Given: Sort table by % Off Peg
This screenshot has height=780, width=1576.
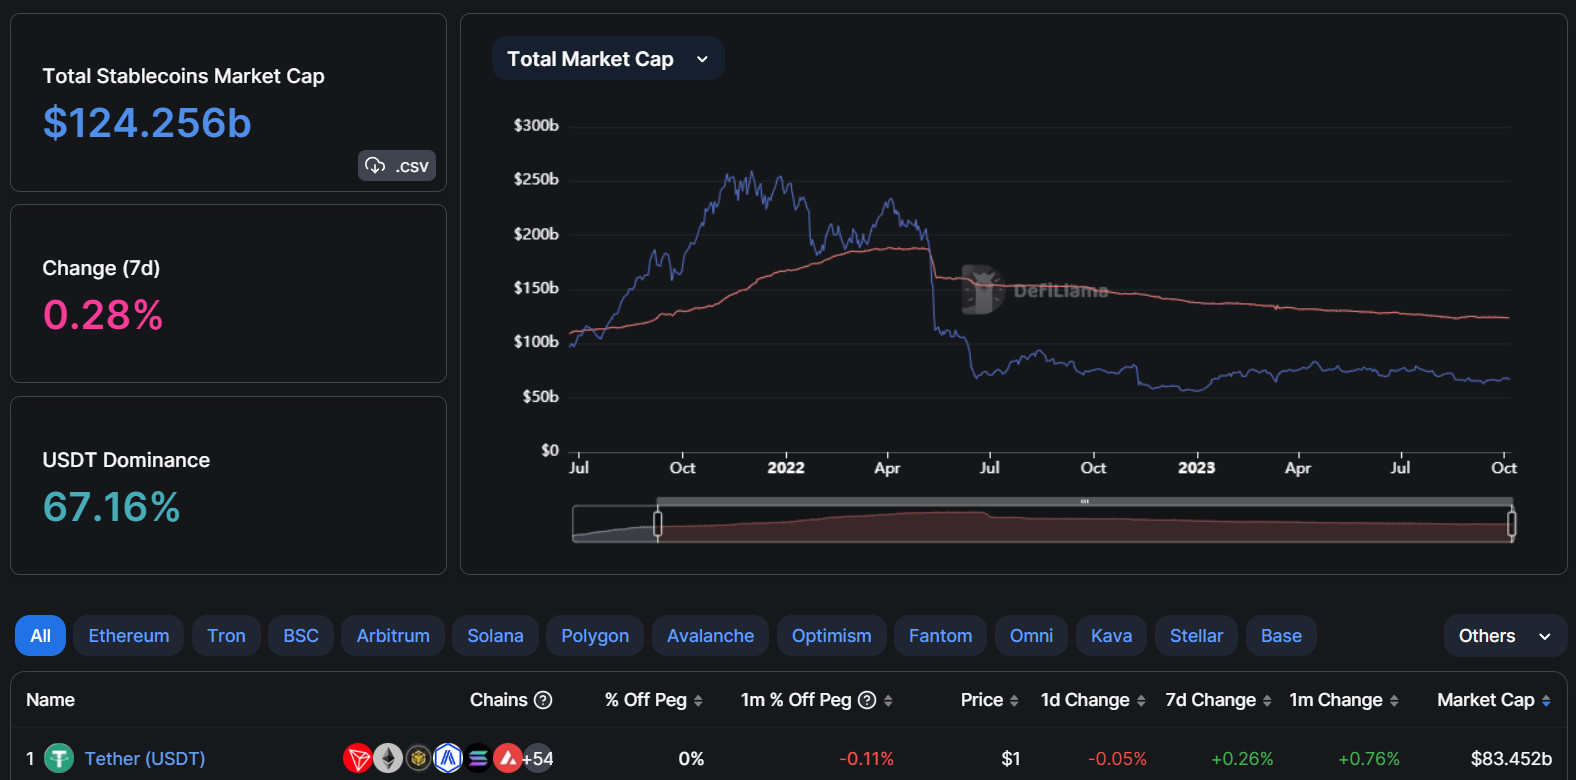Looking at the screenshot, I should coord(698,701).
